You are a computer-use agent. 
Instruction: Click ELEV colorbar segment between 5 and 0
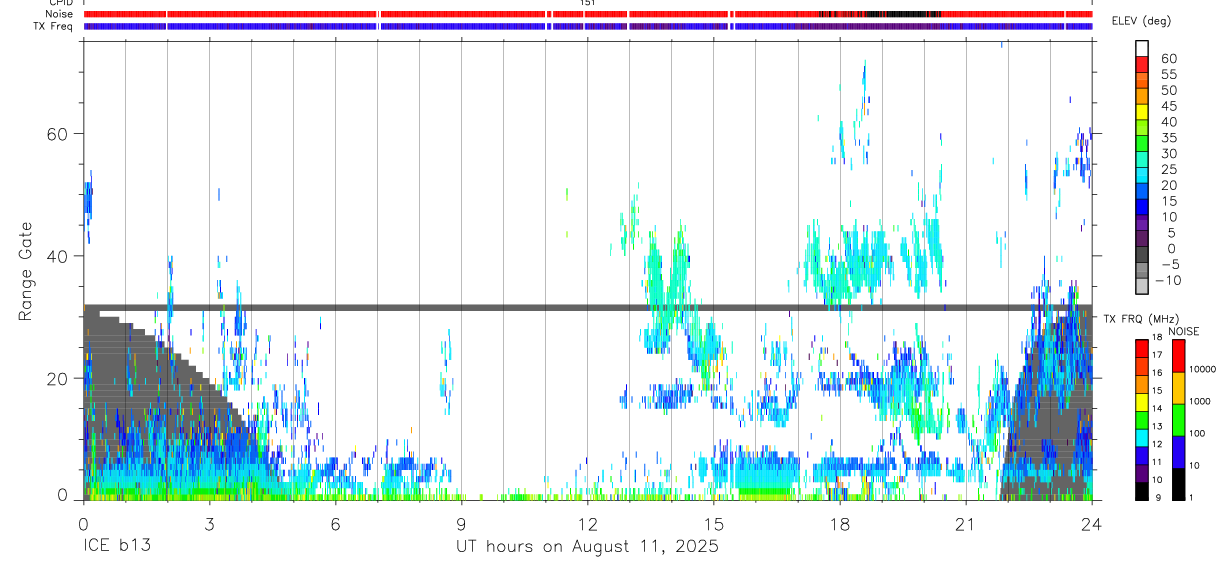pyautogui.click(x=1142, y=240)
